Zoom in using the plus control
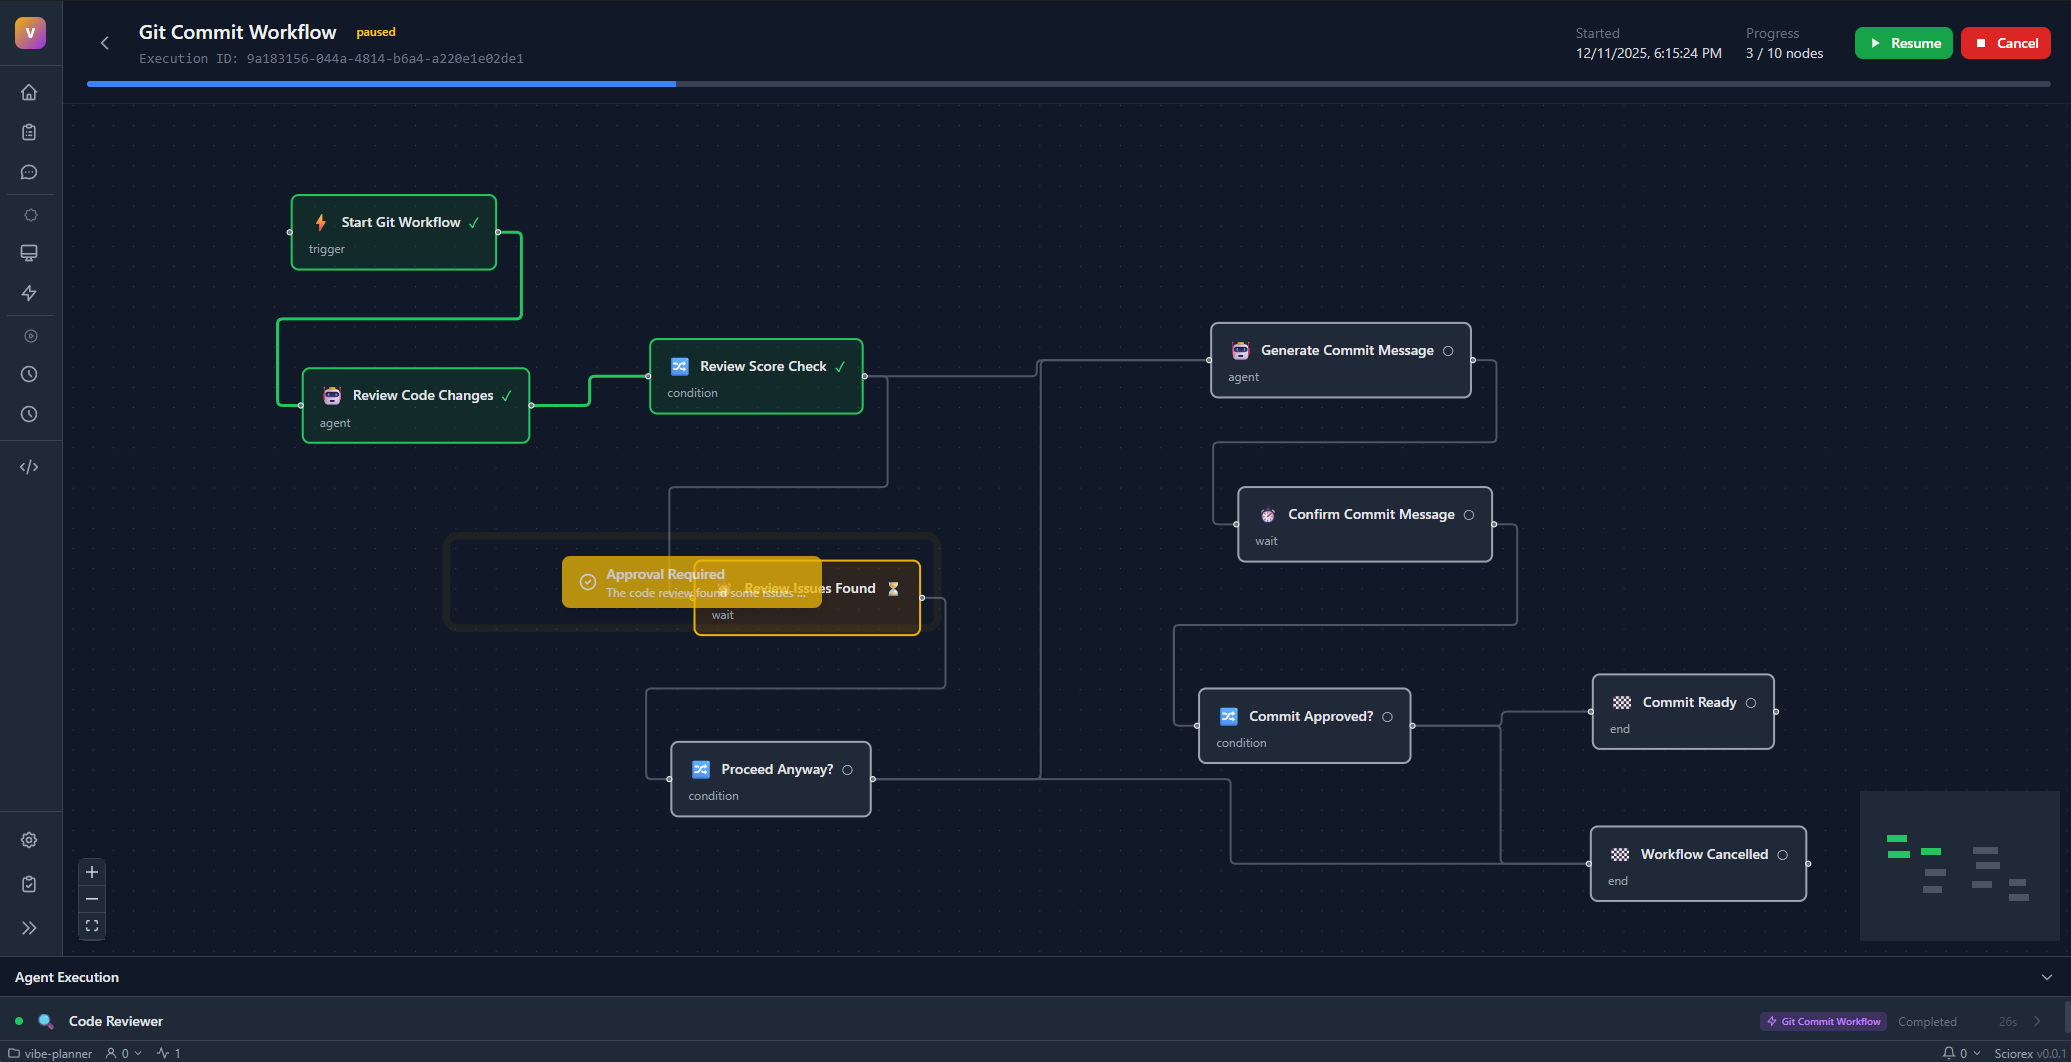Screen dimensions: 2071x1062 click(91, 871)
